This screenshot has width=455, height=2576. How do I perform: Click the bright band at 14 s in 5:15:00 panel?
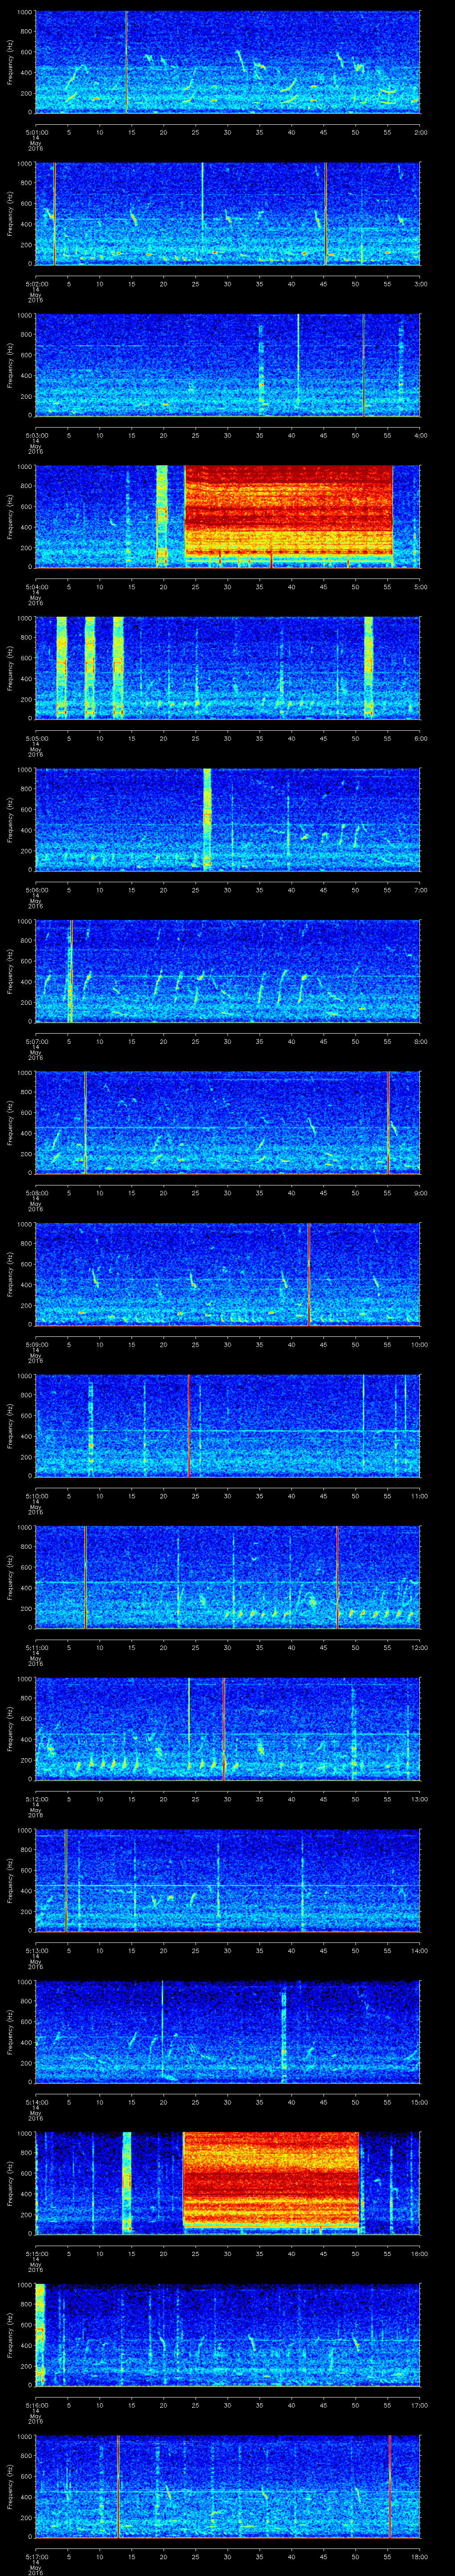[x=127, y=2184]
